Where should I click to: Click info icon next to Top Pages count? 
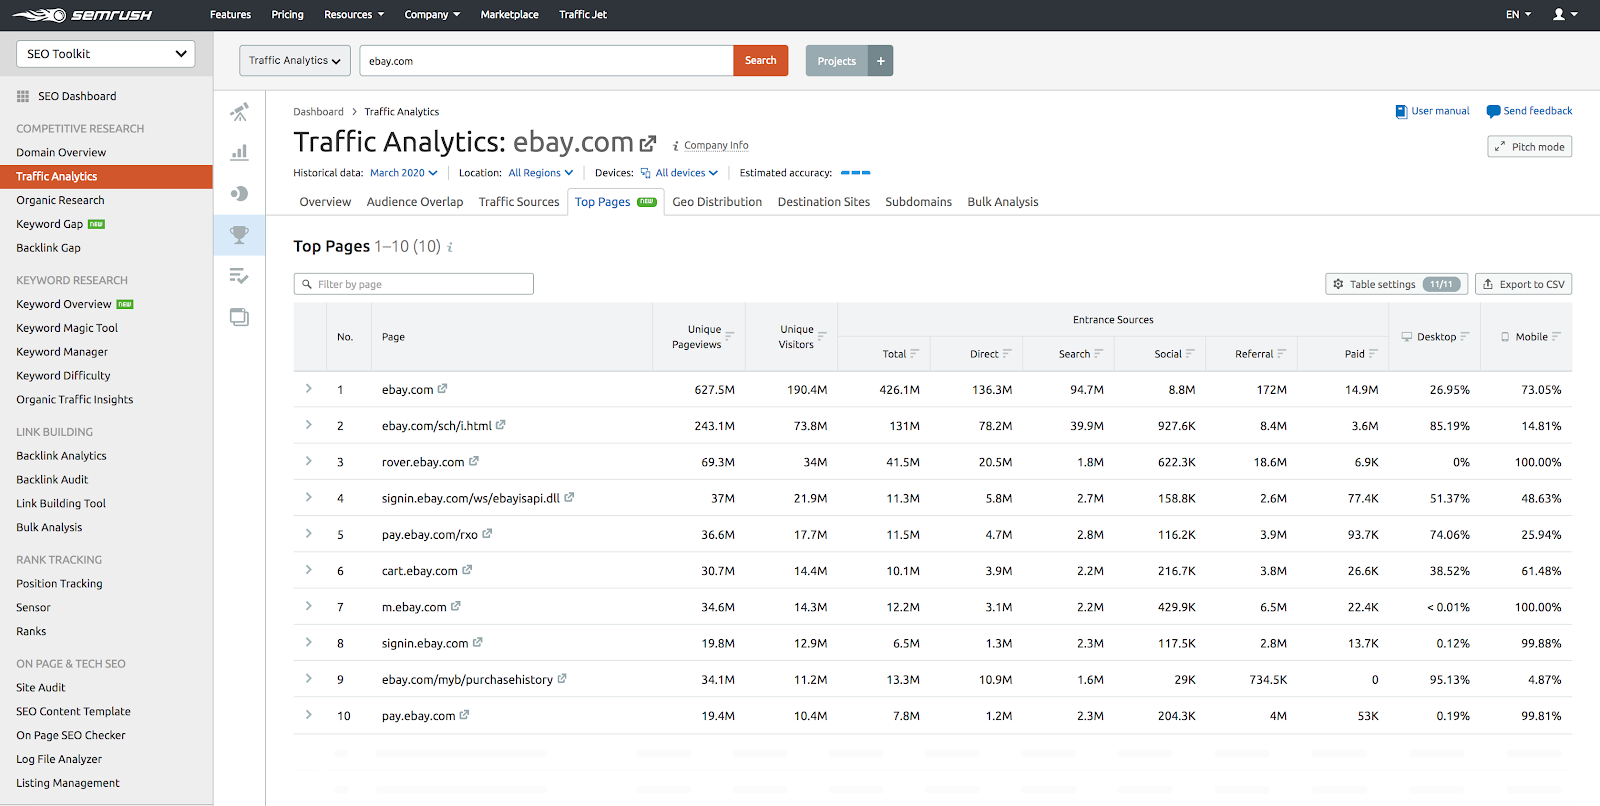[x=450, y=247]
